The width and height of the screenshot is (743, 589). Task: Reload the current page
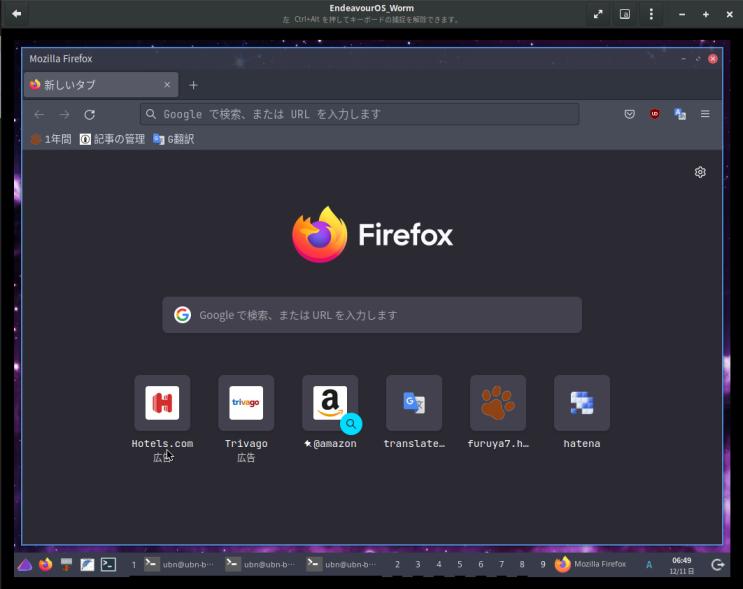pos(90,114)
